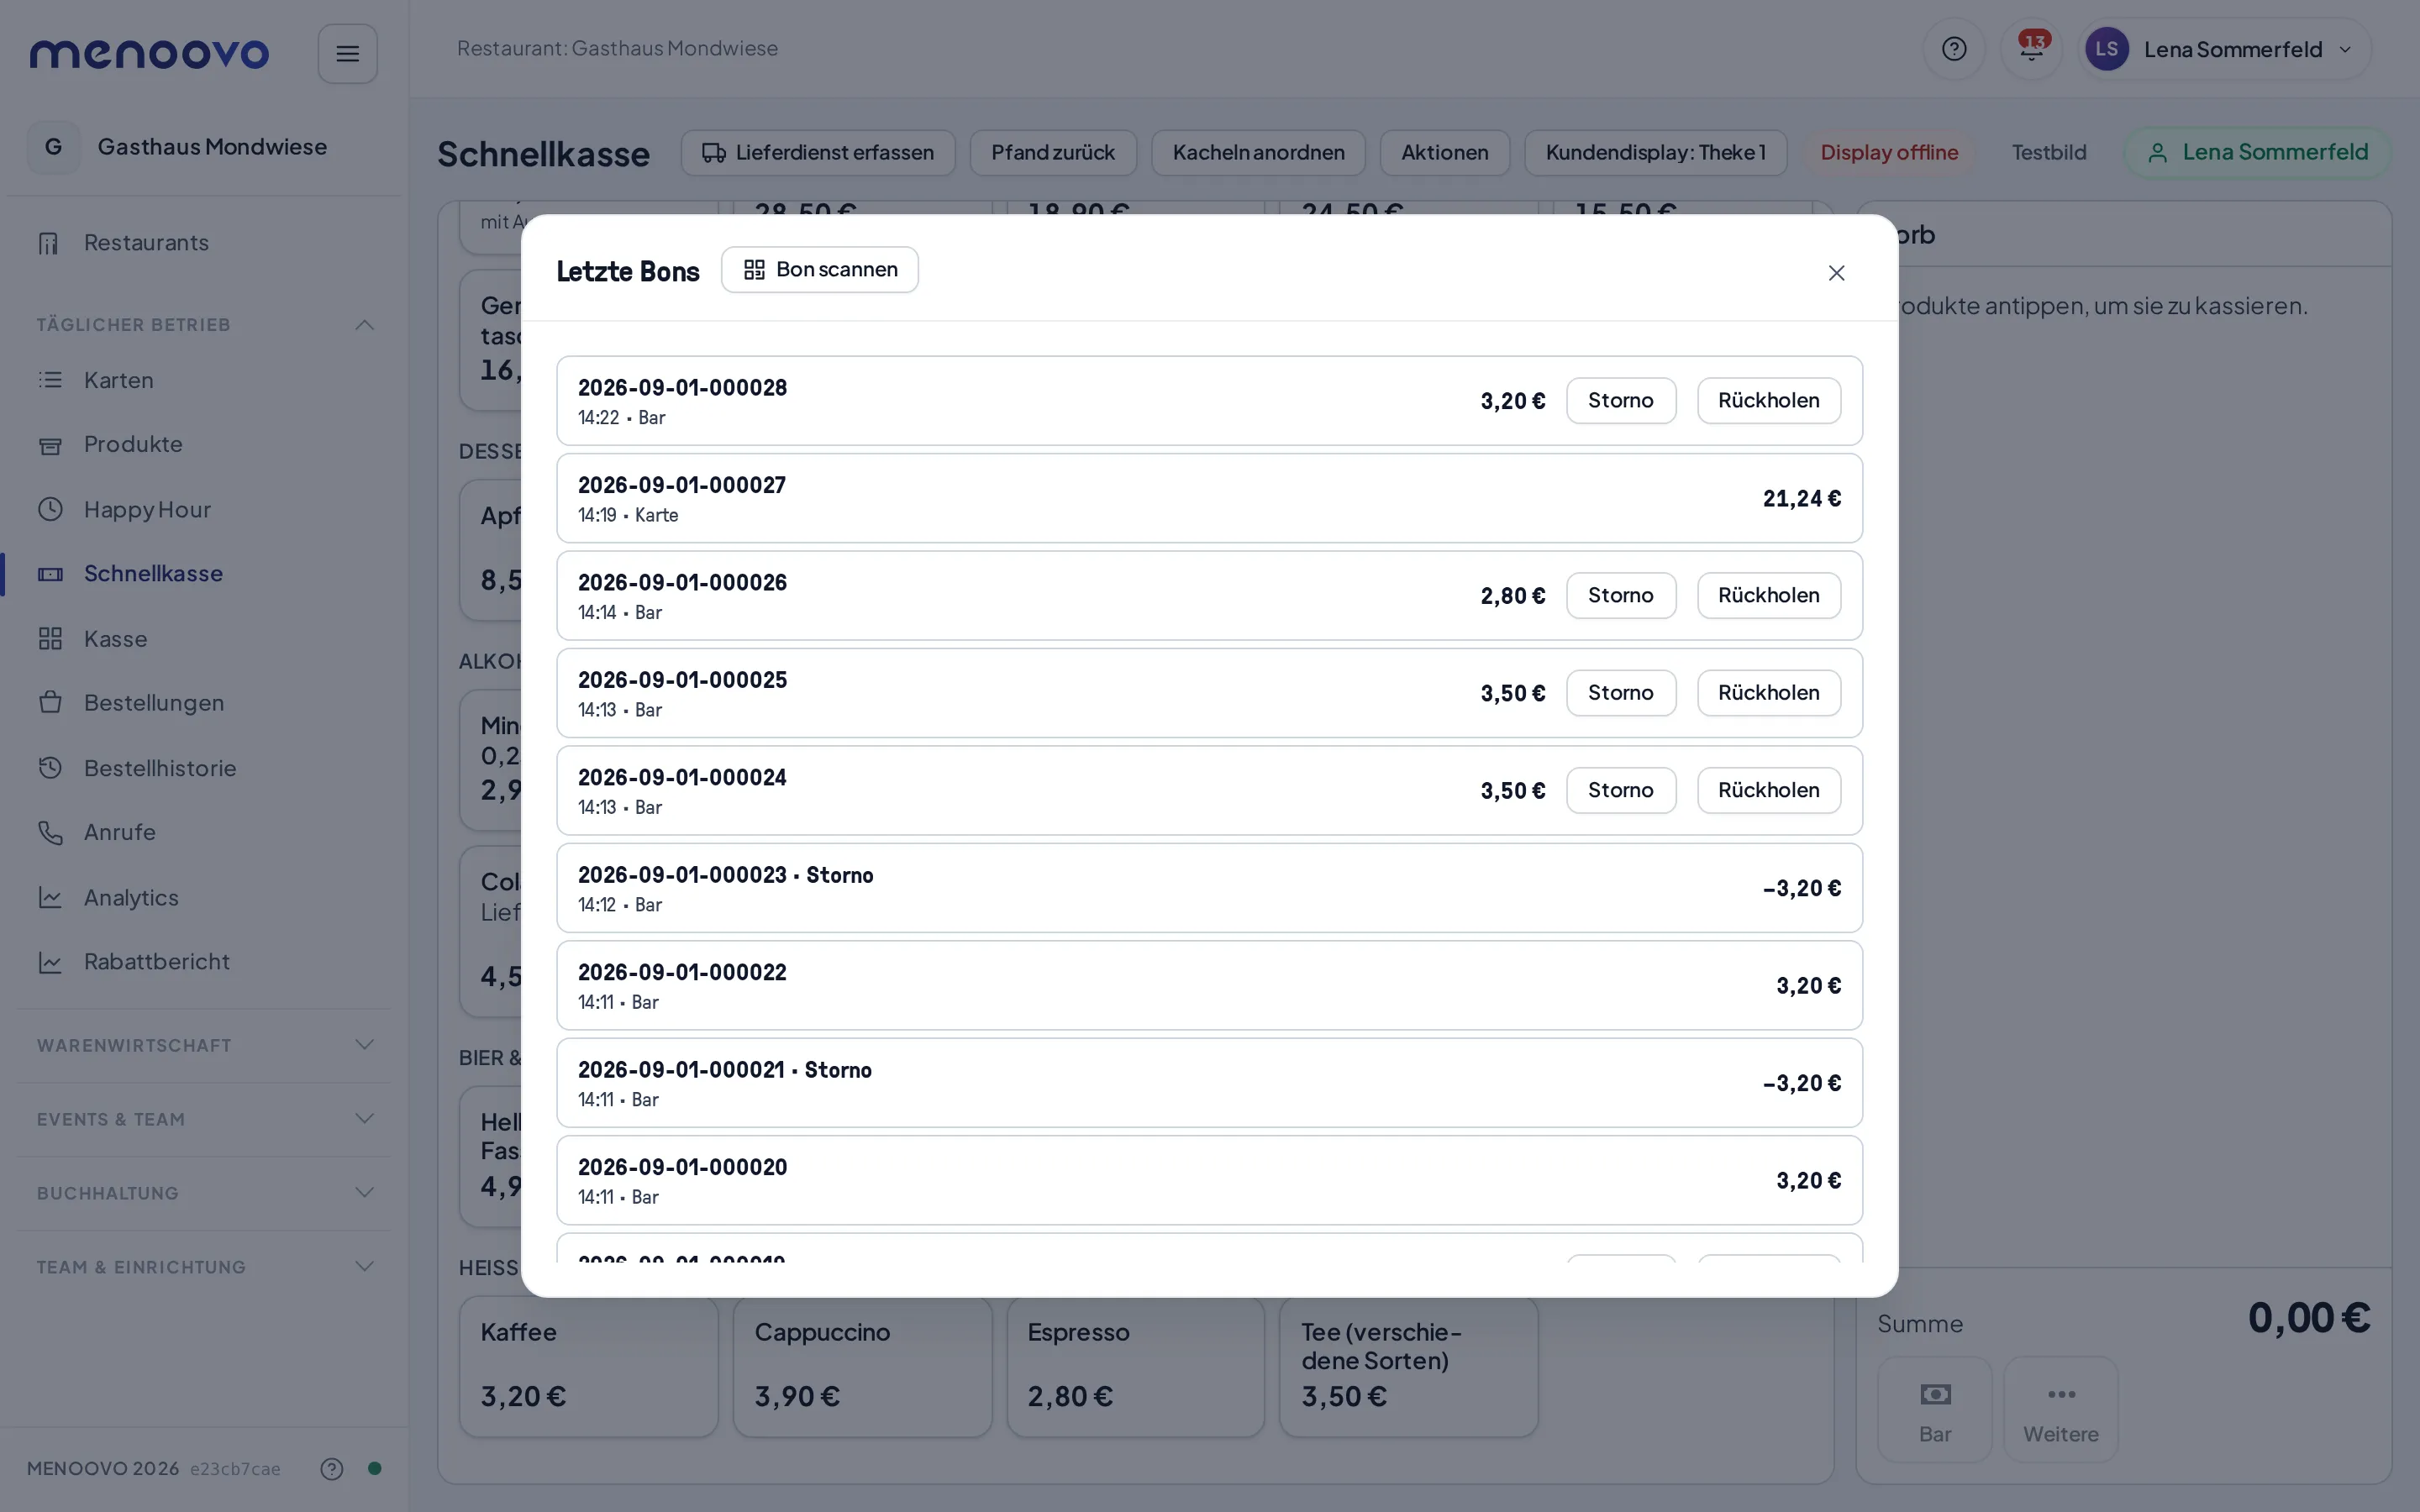Click the Rabattbericht chart icon
This screenshot has width=2420, height=1512.
click(x=50, y=962)
